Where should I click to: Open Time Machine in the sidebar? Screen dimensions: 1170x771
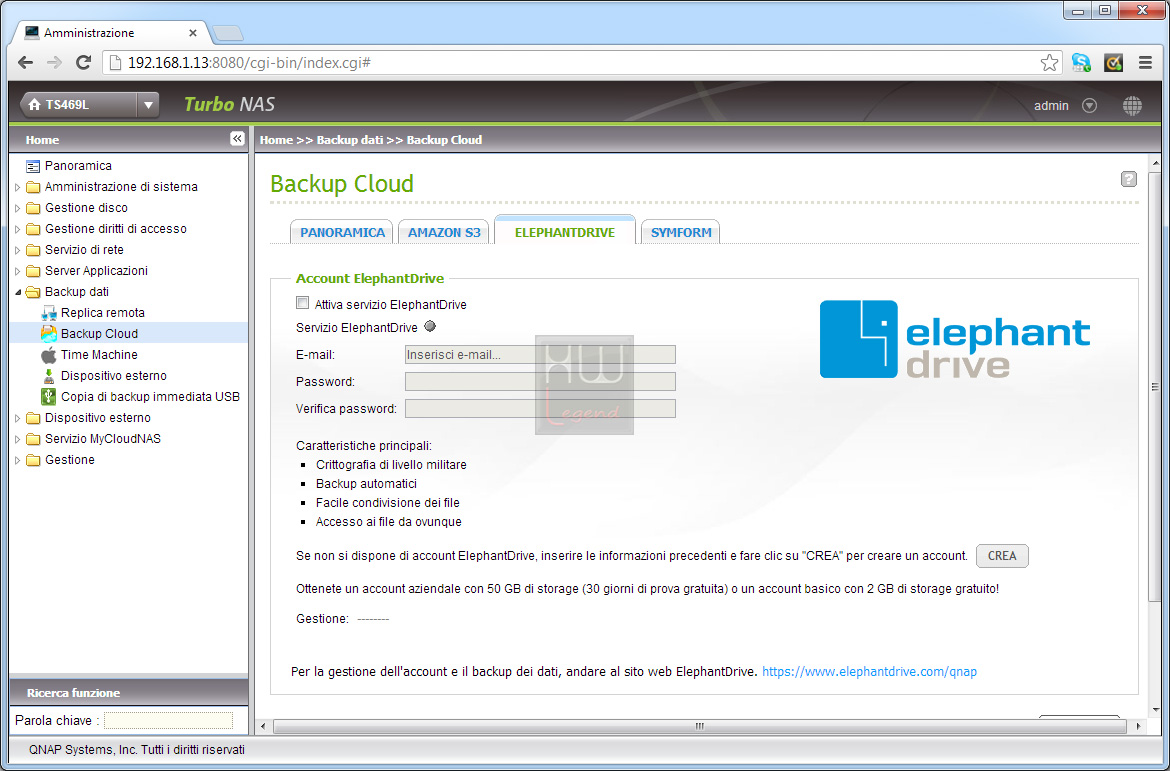click(99, 355)
